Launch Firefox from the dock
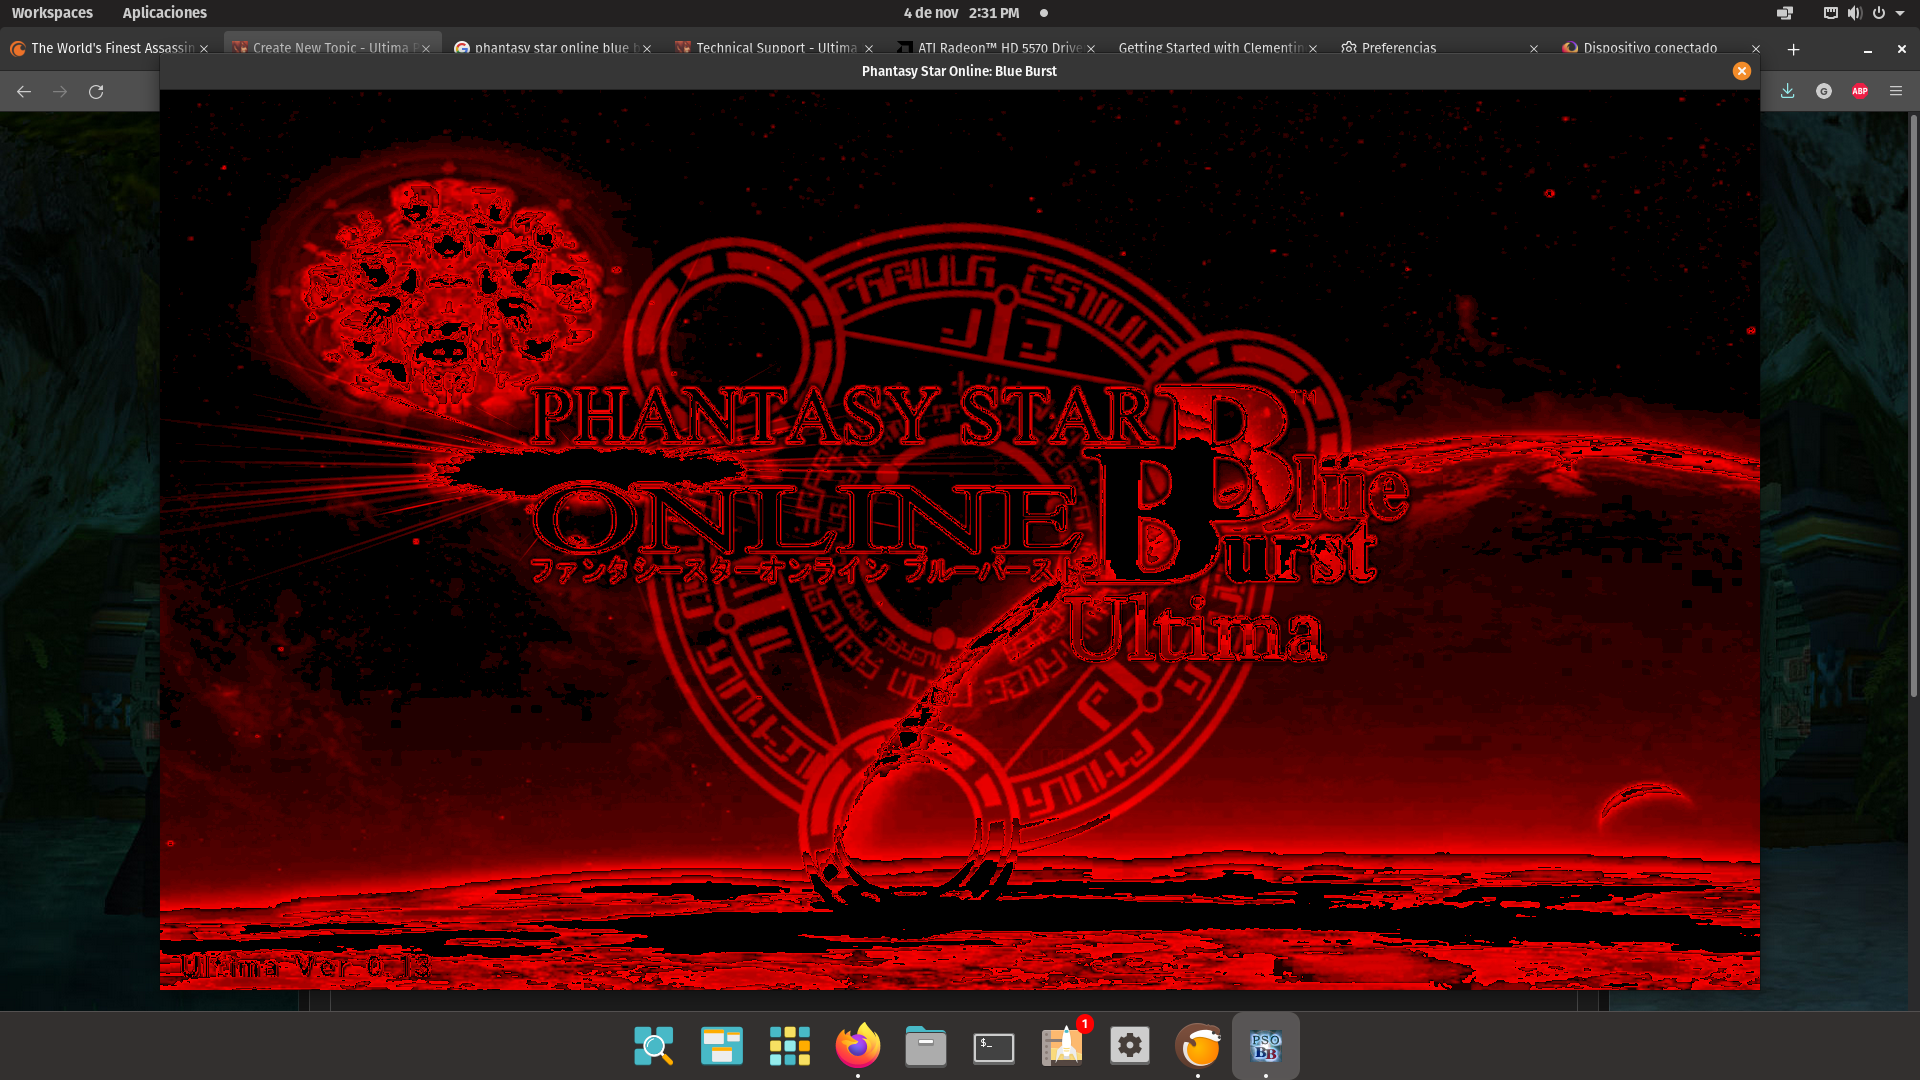1920x1080 pixels. (x=858, y=1046)
